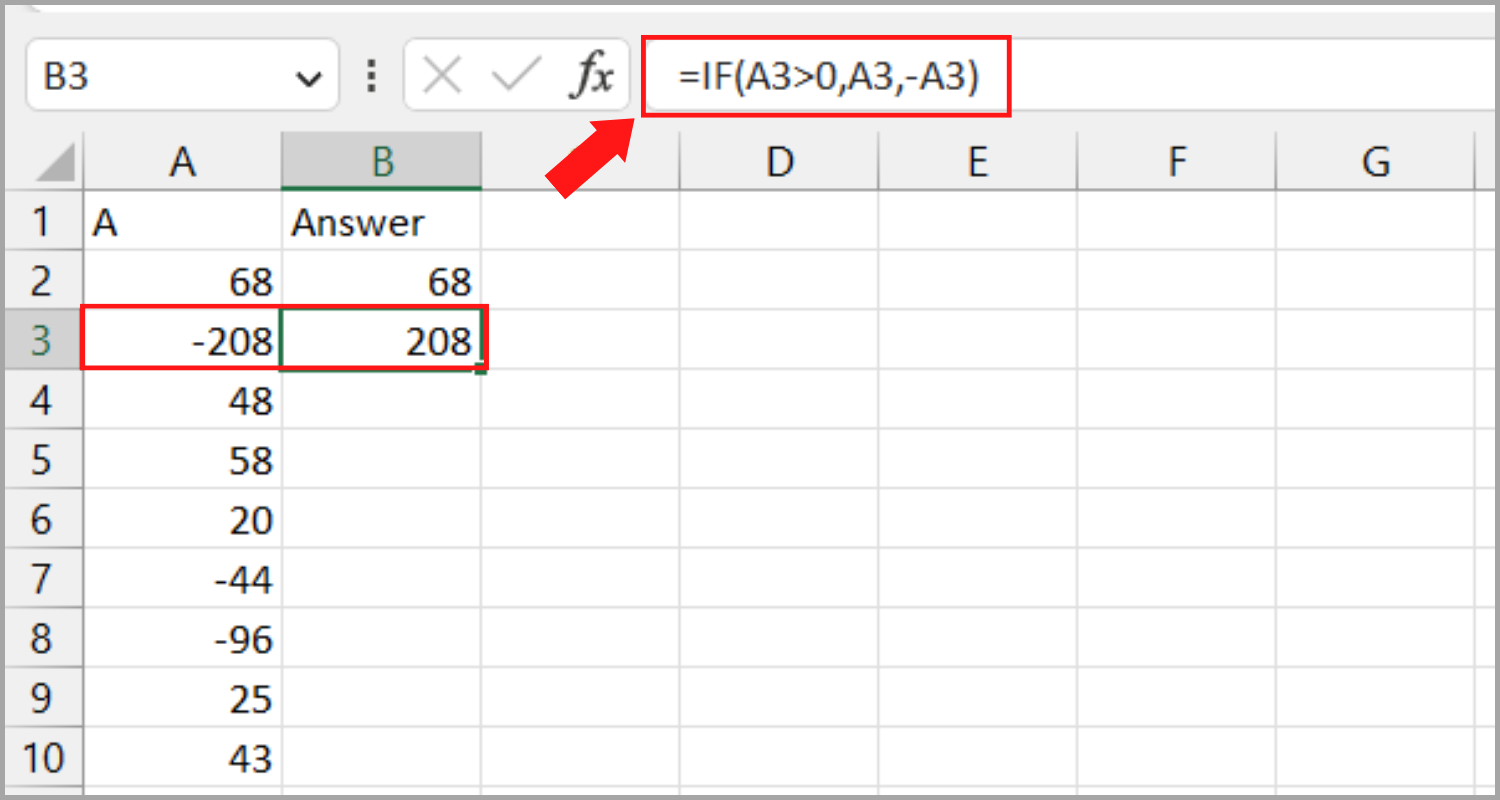
Task: Select column A header
Action: pyautogui.click(x=182, y=161)
